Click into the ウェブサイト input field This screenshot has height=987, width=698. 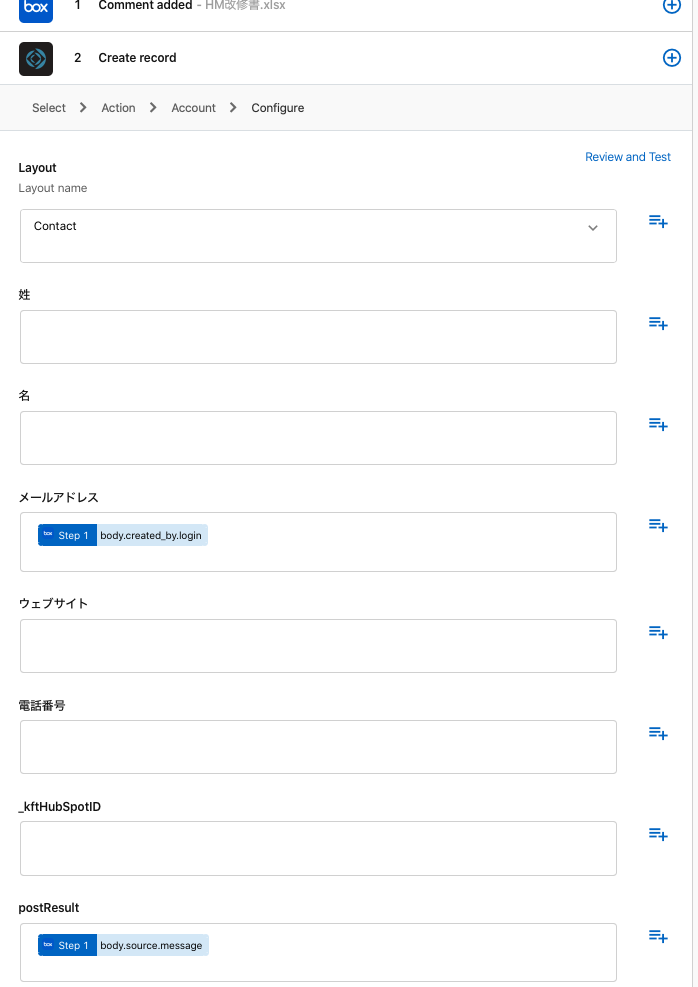click(318, 646)
